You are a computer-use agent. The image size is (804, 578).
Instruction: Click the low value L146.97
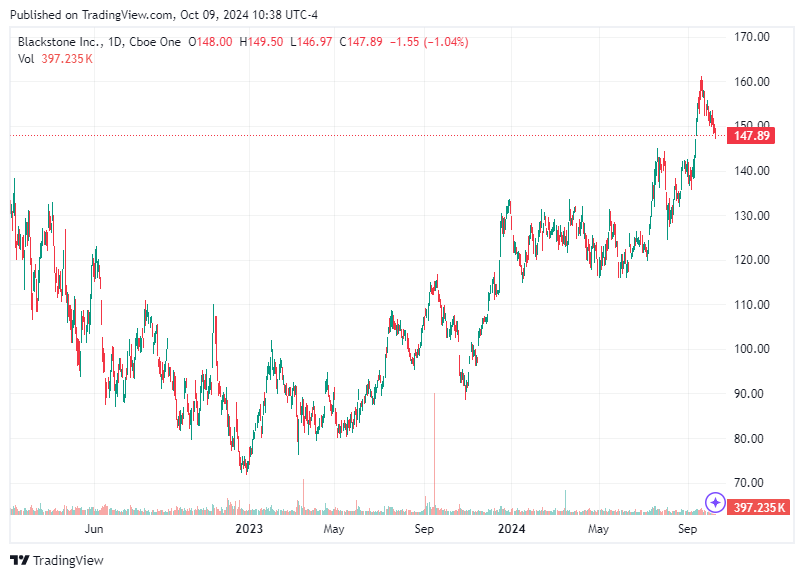pos(311,42)
